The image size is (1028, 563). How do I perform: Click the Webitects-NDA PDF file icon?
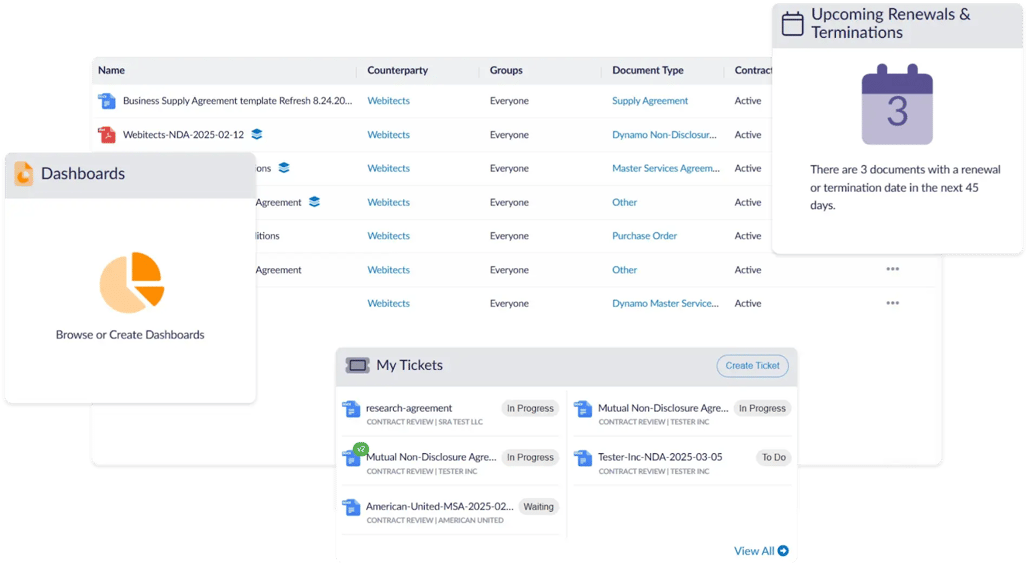[107, 135]
